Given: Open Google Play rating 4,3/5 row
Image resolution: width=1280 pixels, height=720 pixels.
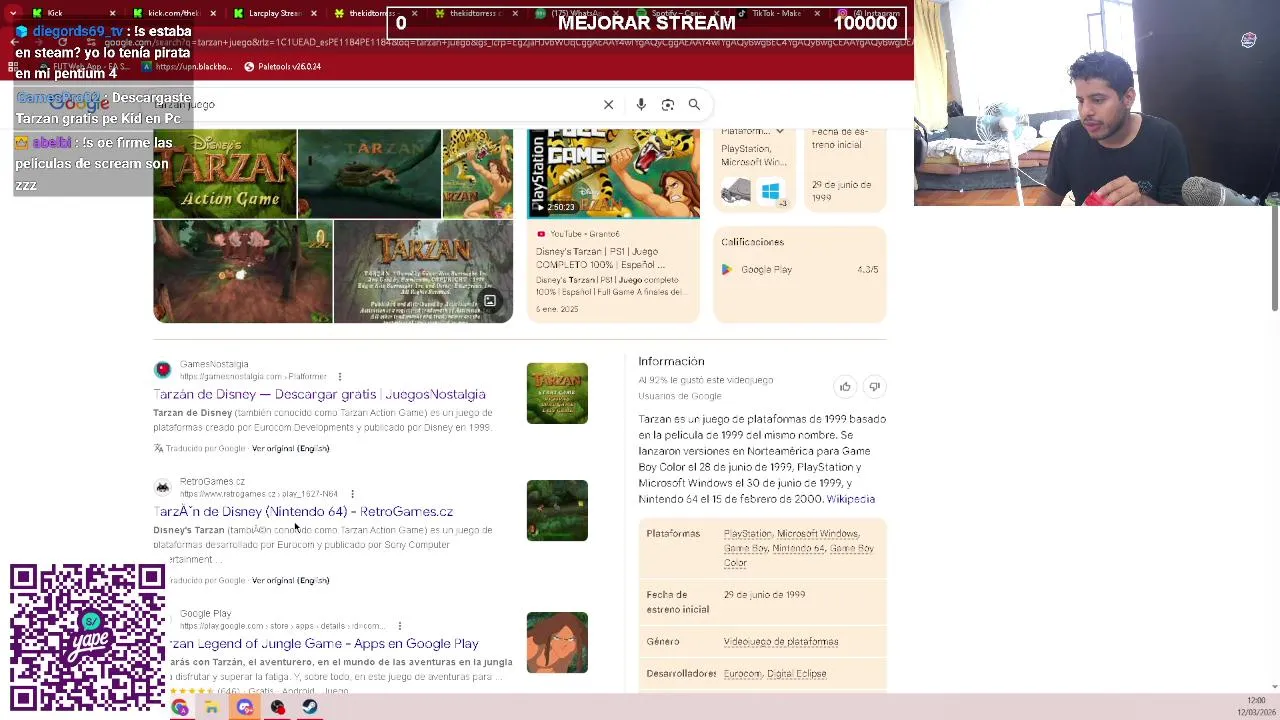Looking at the screenshot, I should tap(800, 269).
